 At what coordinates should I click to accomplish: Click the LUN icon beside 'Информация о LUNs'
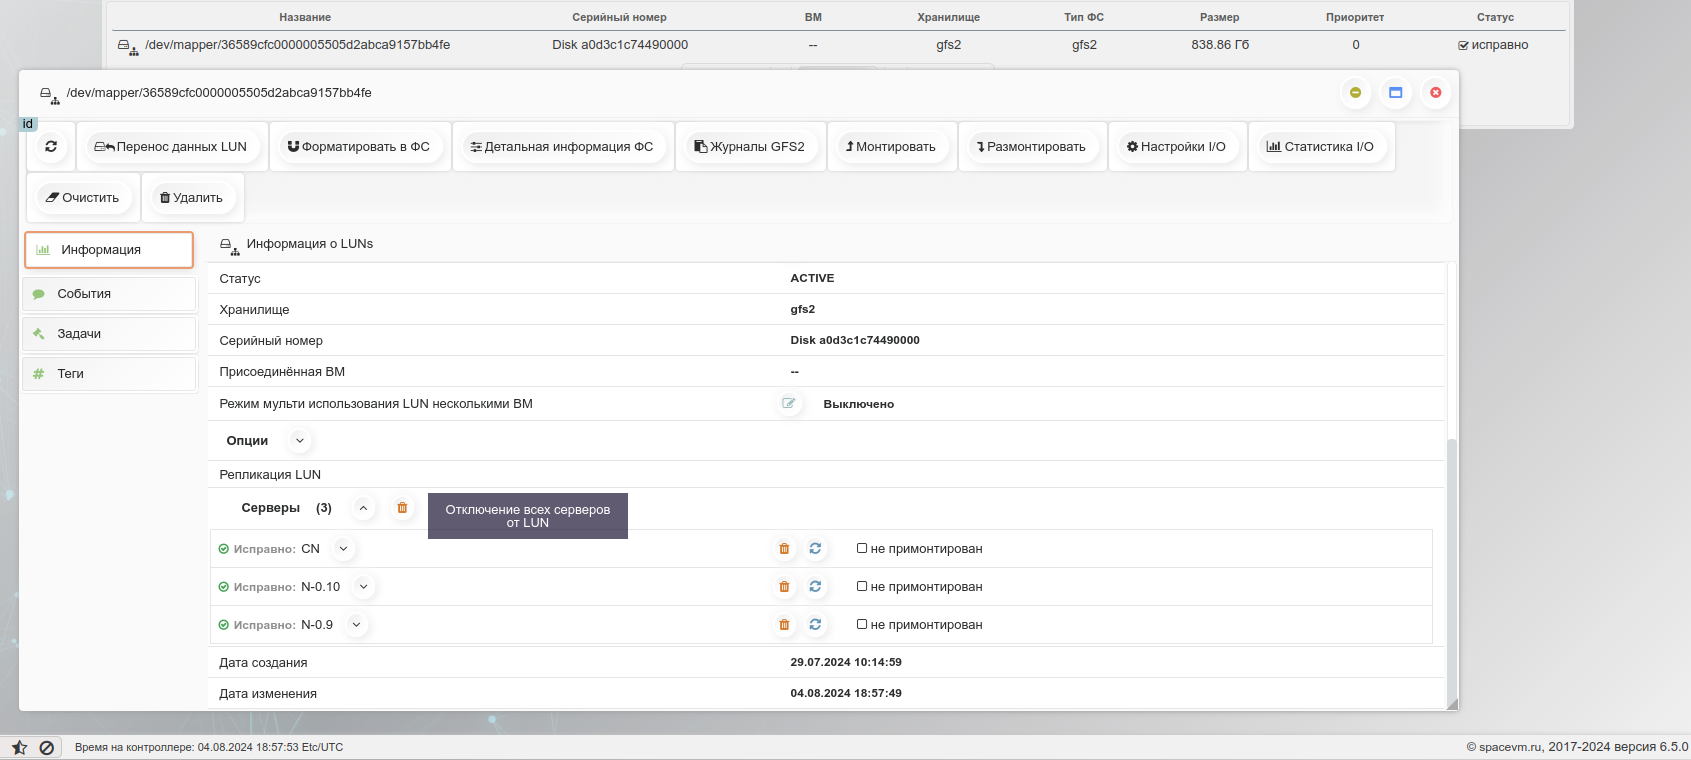coord(230,246)
